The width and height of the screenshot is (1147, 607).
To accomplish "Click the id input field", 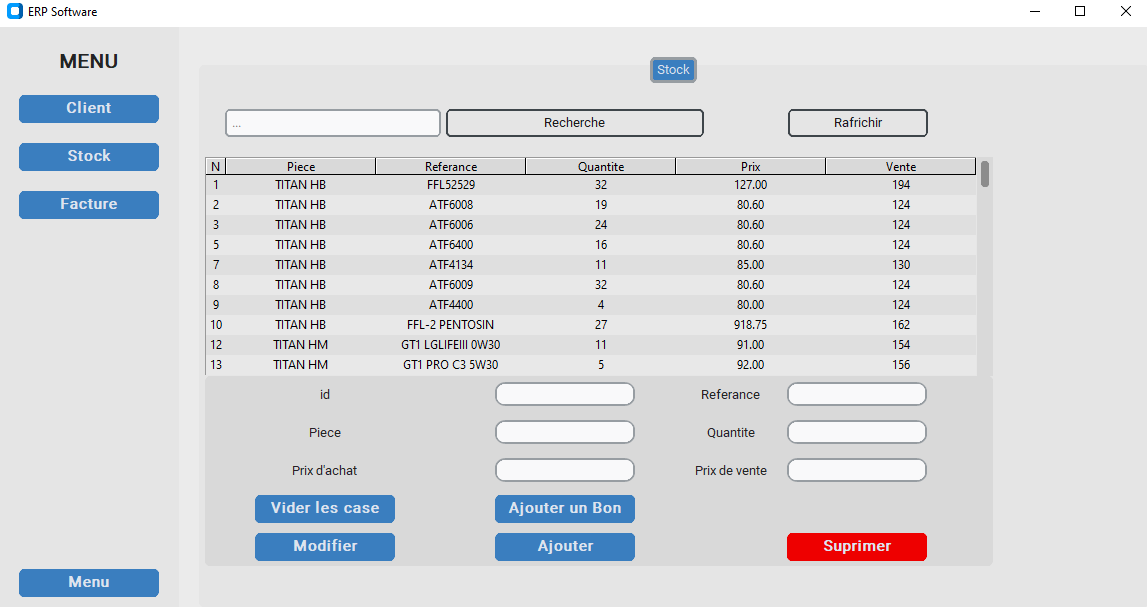I will point(564,393).
